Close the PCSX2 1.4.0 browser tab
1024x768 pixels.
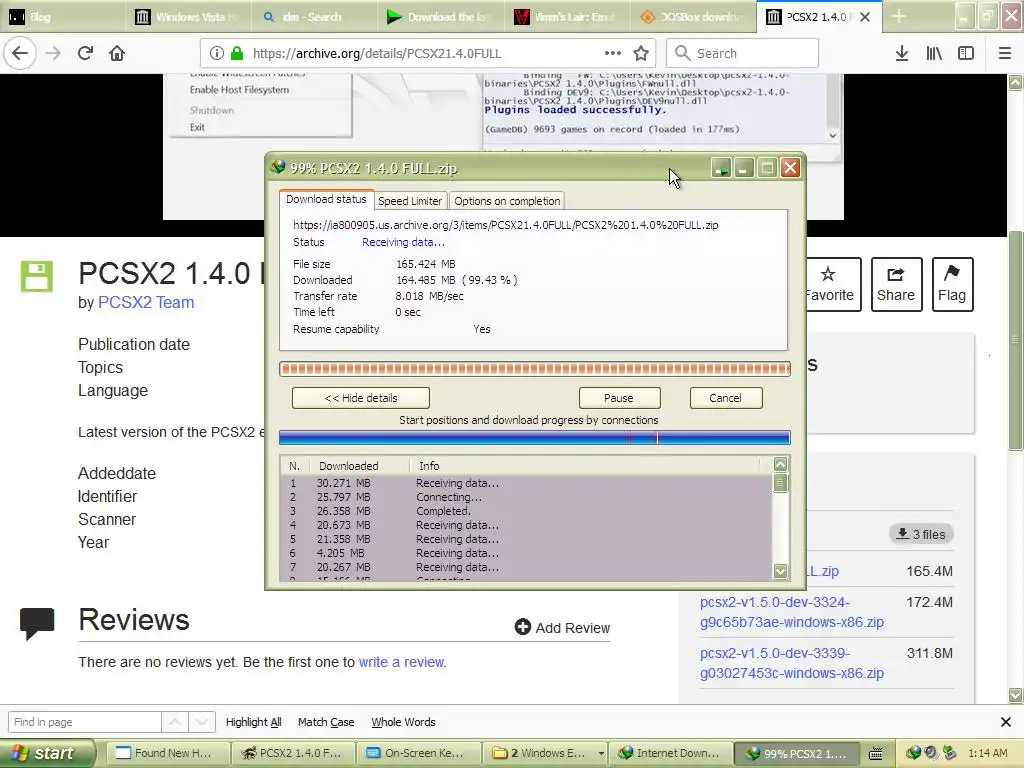pyautogui.click(x=865, y=17)
